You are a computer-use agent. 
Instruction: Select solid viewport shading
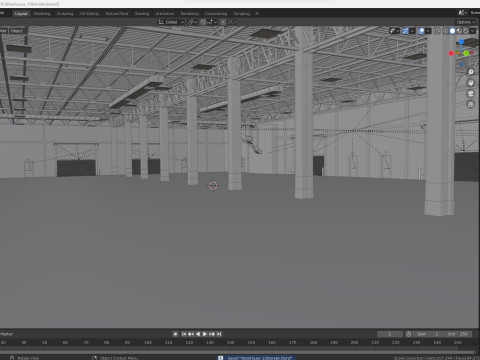452,31
